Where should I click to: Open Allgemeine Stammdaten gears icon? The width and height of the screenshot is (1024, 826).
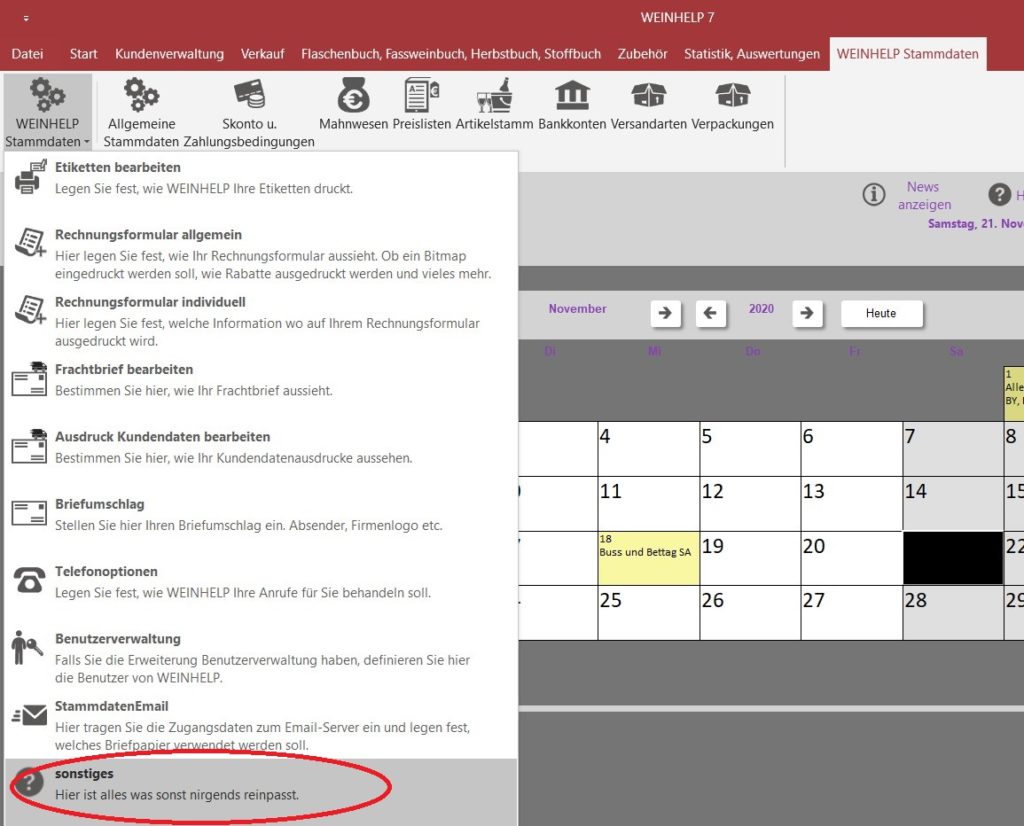coord(141,97)
